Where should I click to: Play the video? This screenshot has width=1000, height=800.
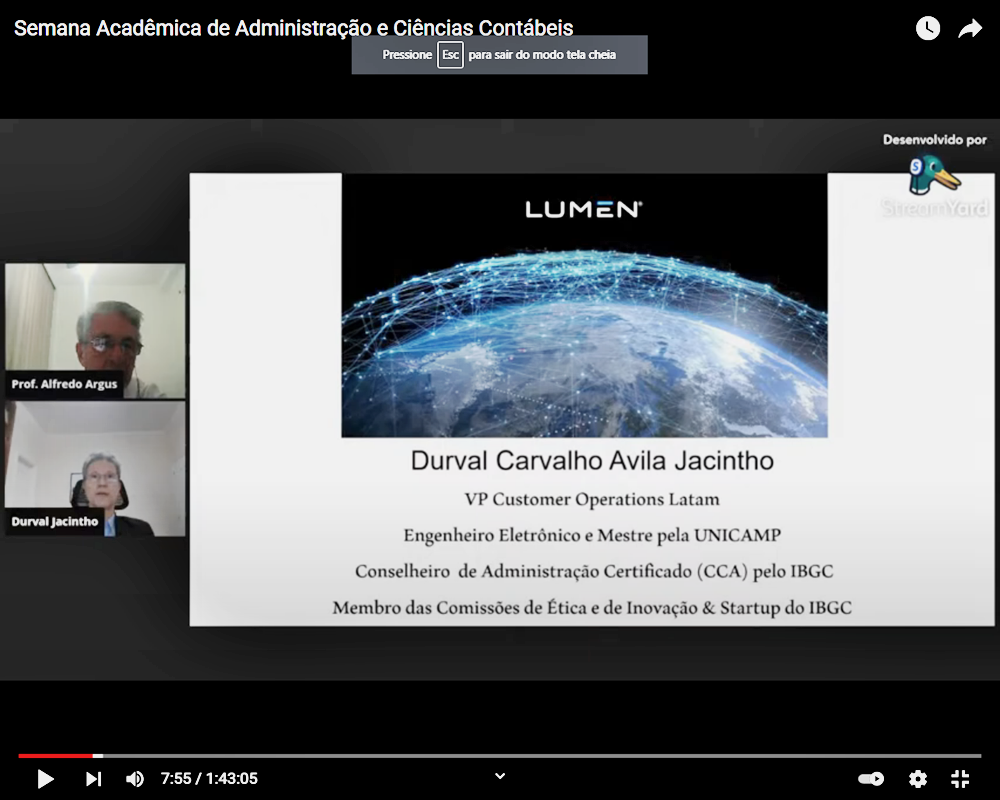pos(45,778)
